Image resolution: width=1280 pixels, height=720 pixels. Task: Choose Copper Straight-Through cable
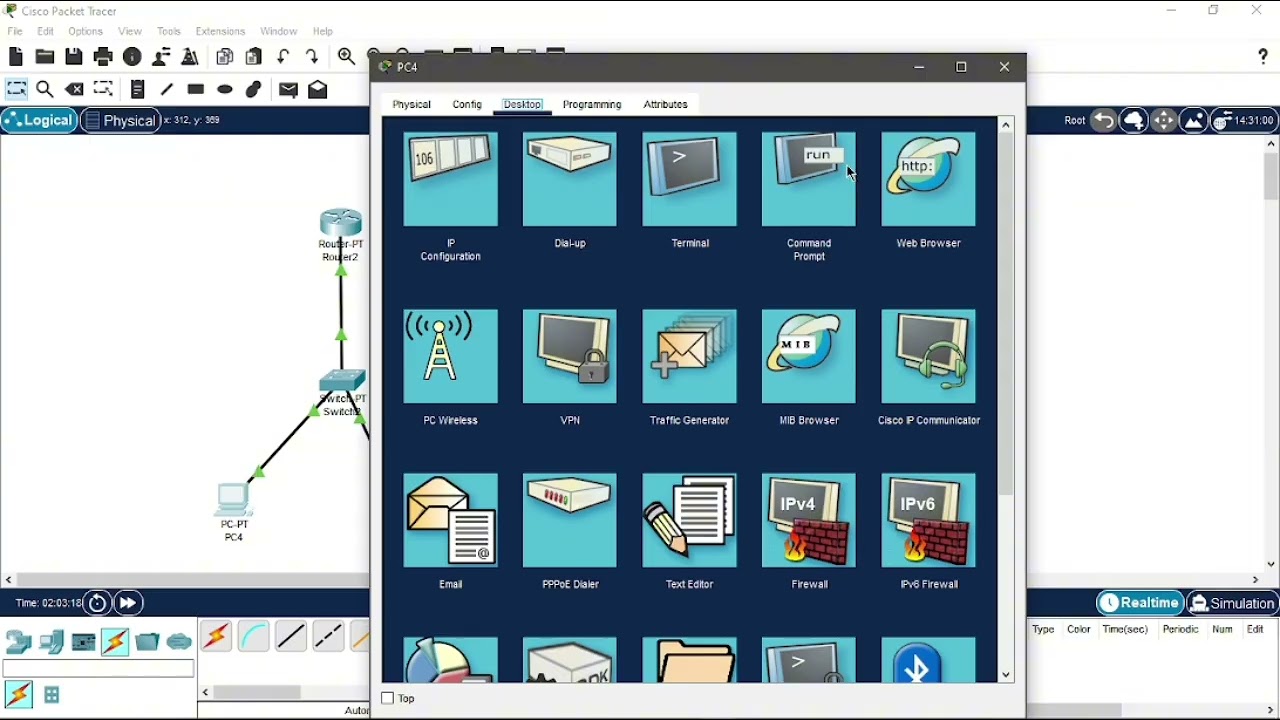pyautogui.click(x=291, y=637)
